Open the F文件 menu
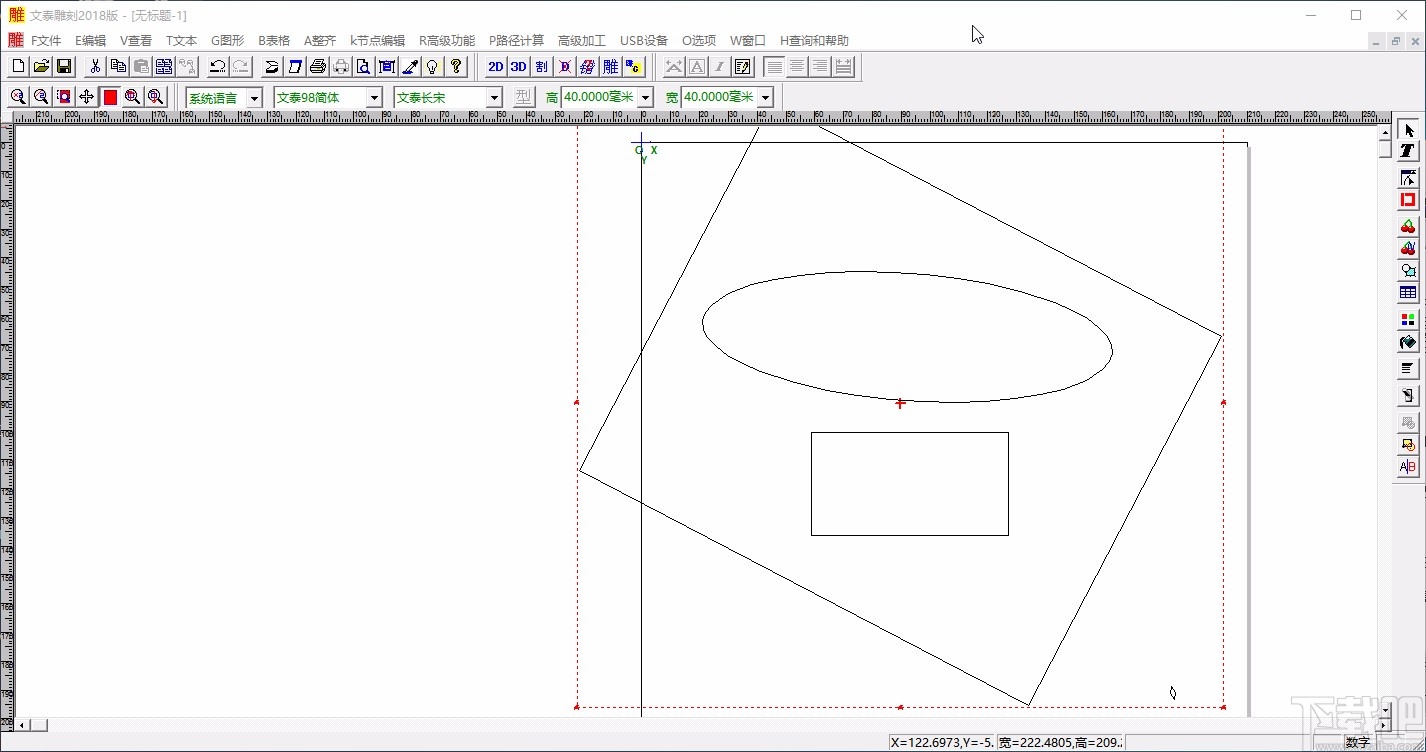Viewport: 1426px width, 752px height. coord(46,41)
